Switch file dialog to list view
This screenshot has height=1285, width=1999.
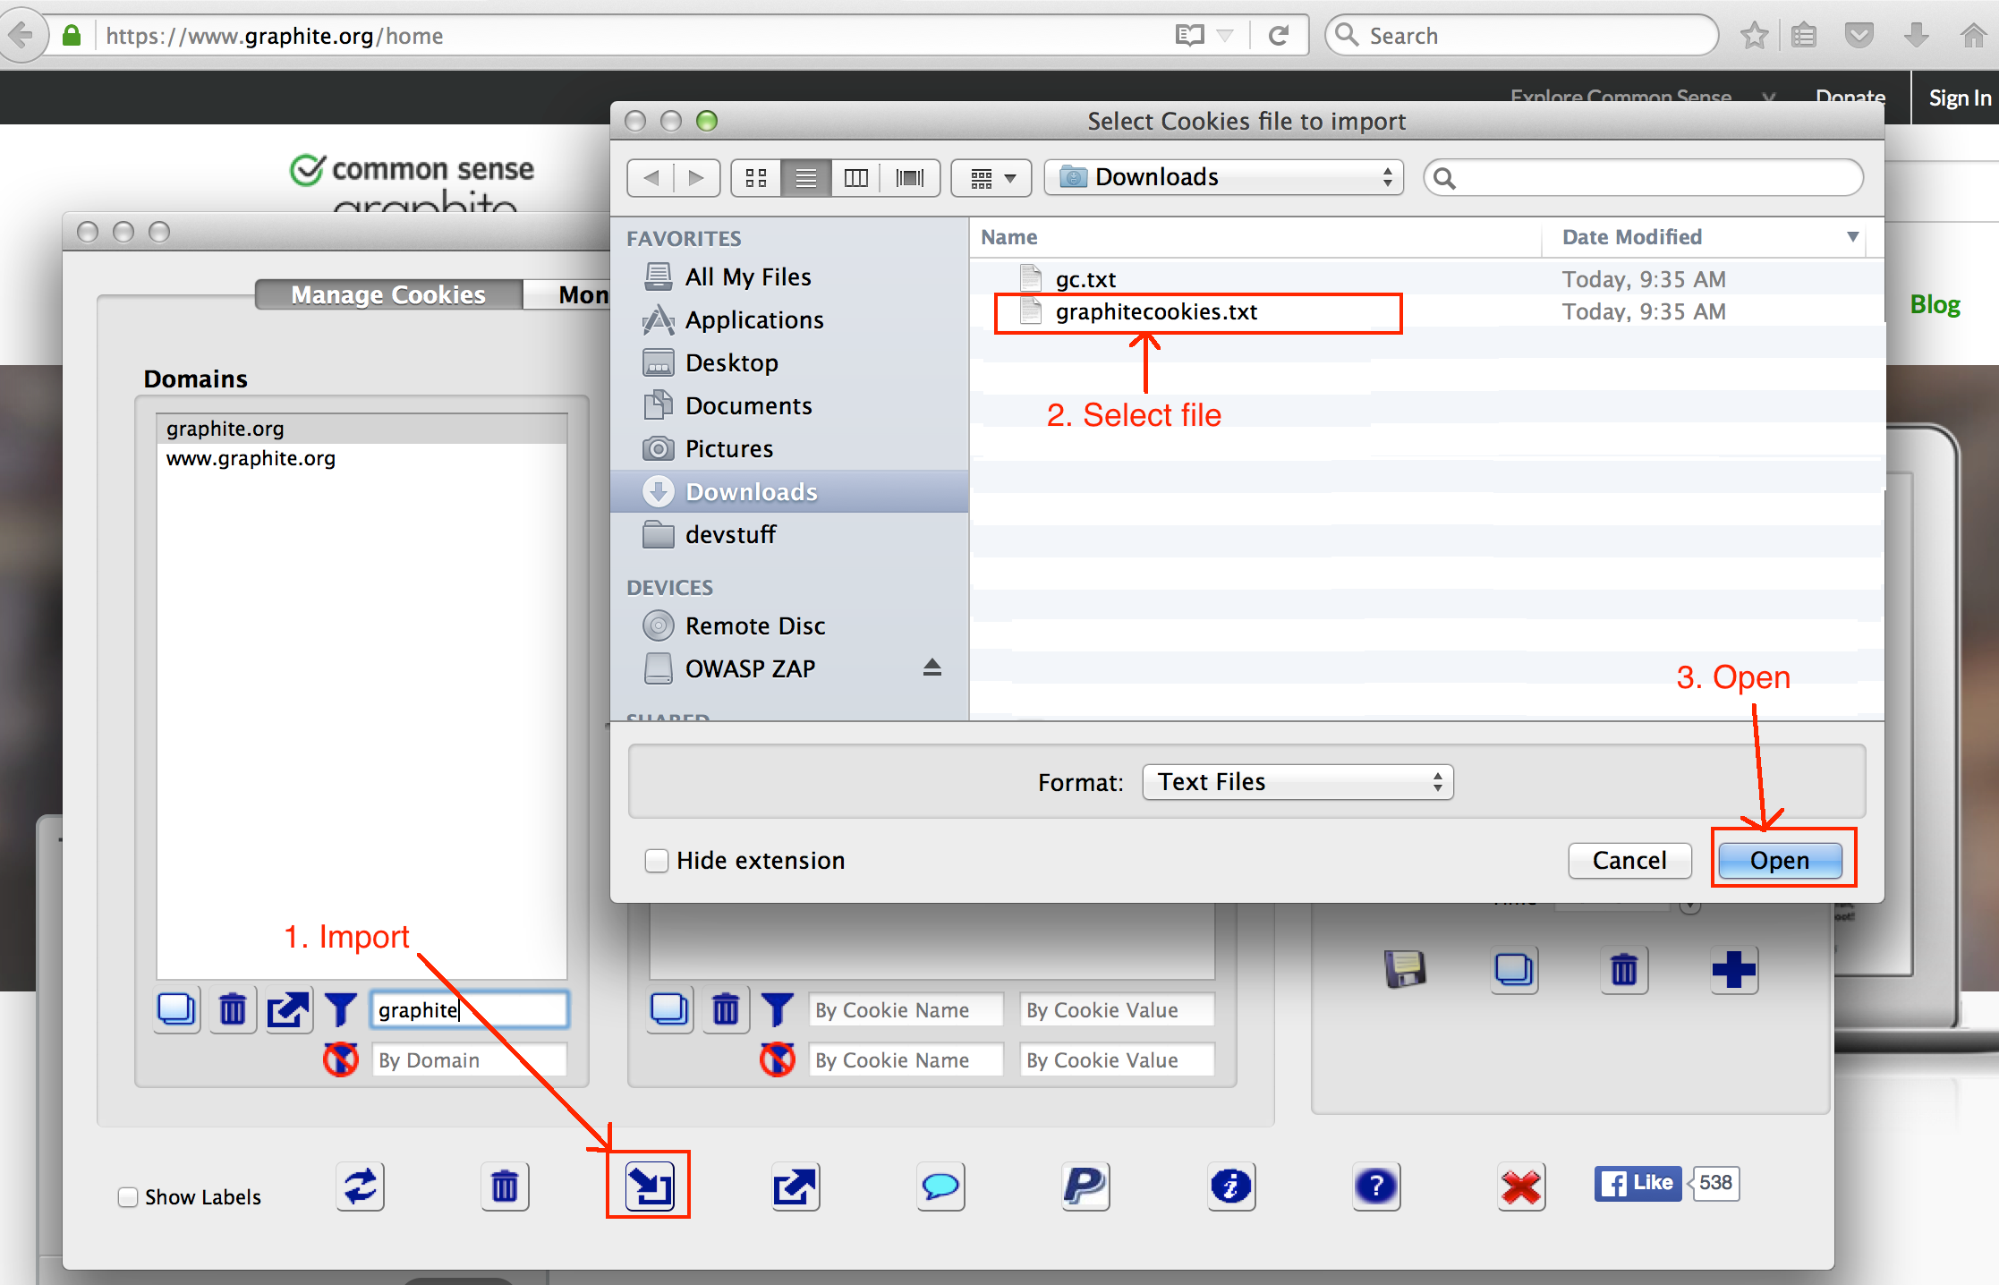click(806, 178)
